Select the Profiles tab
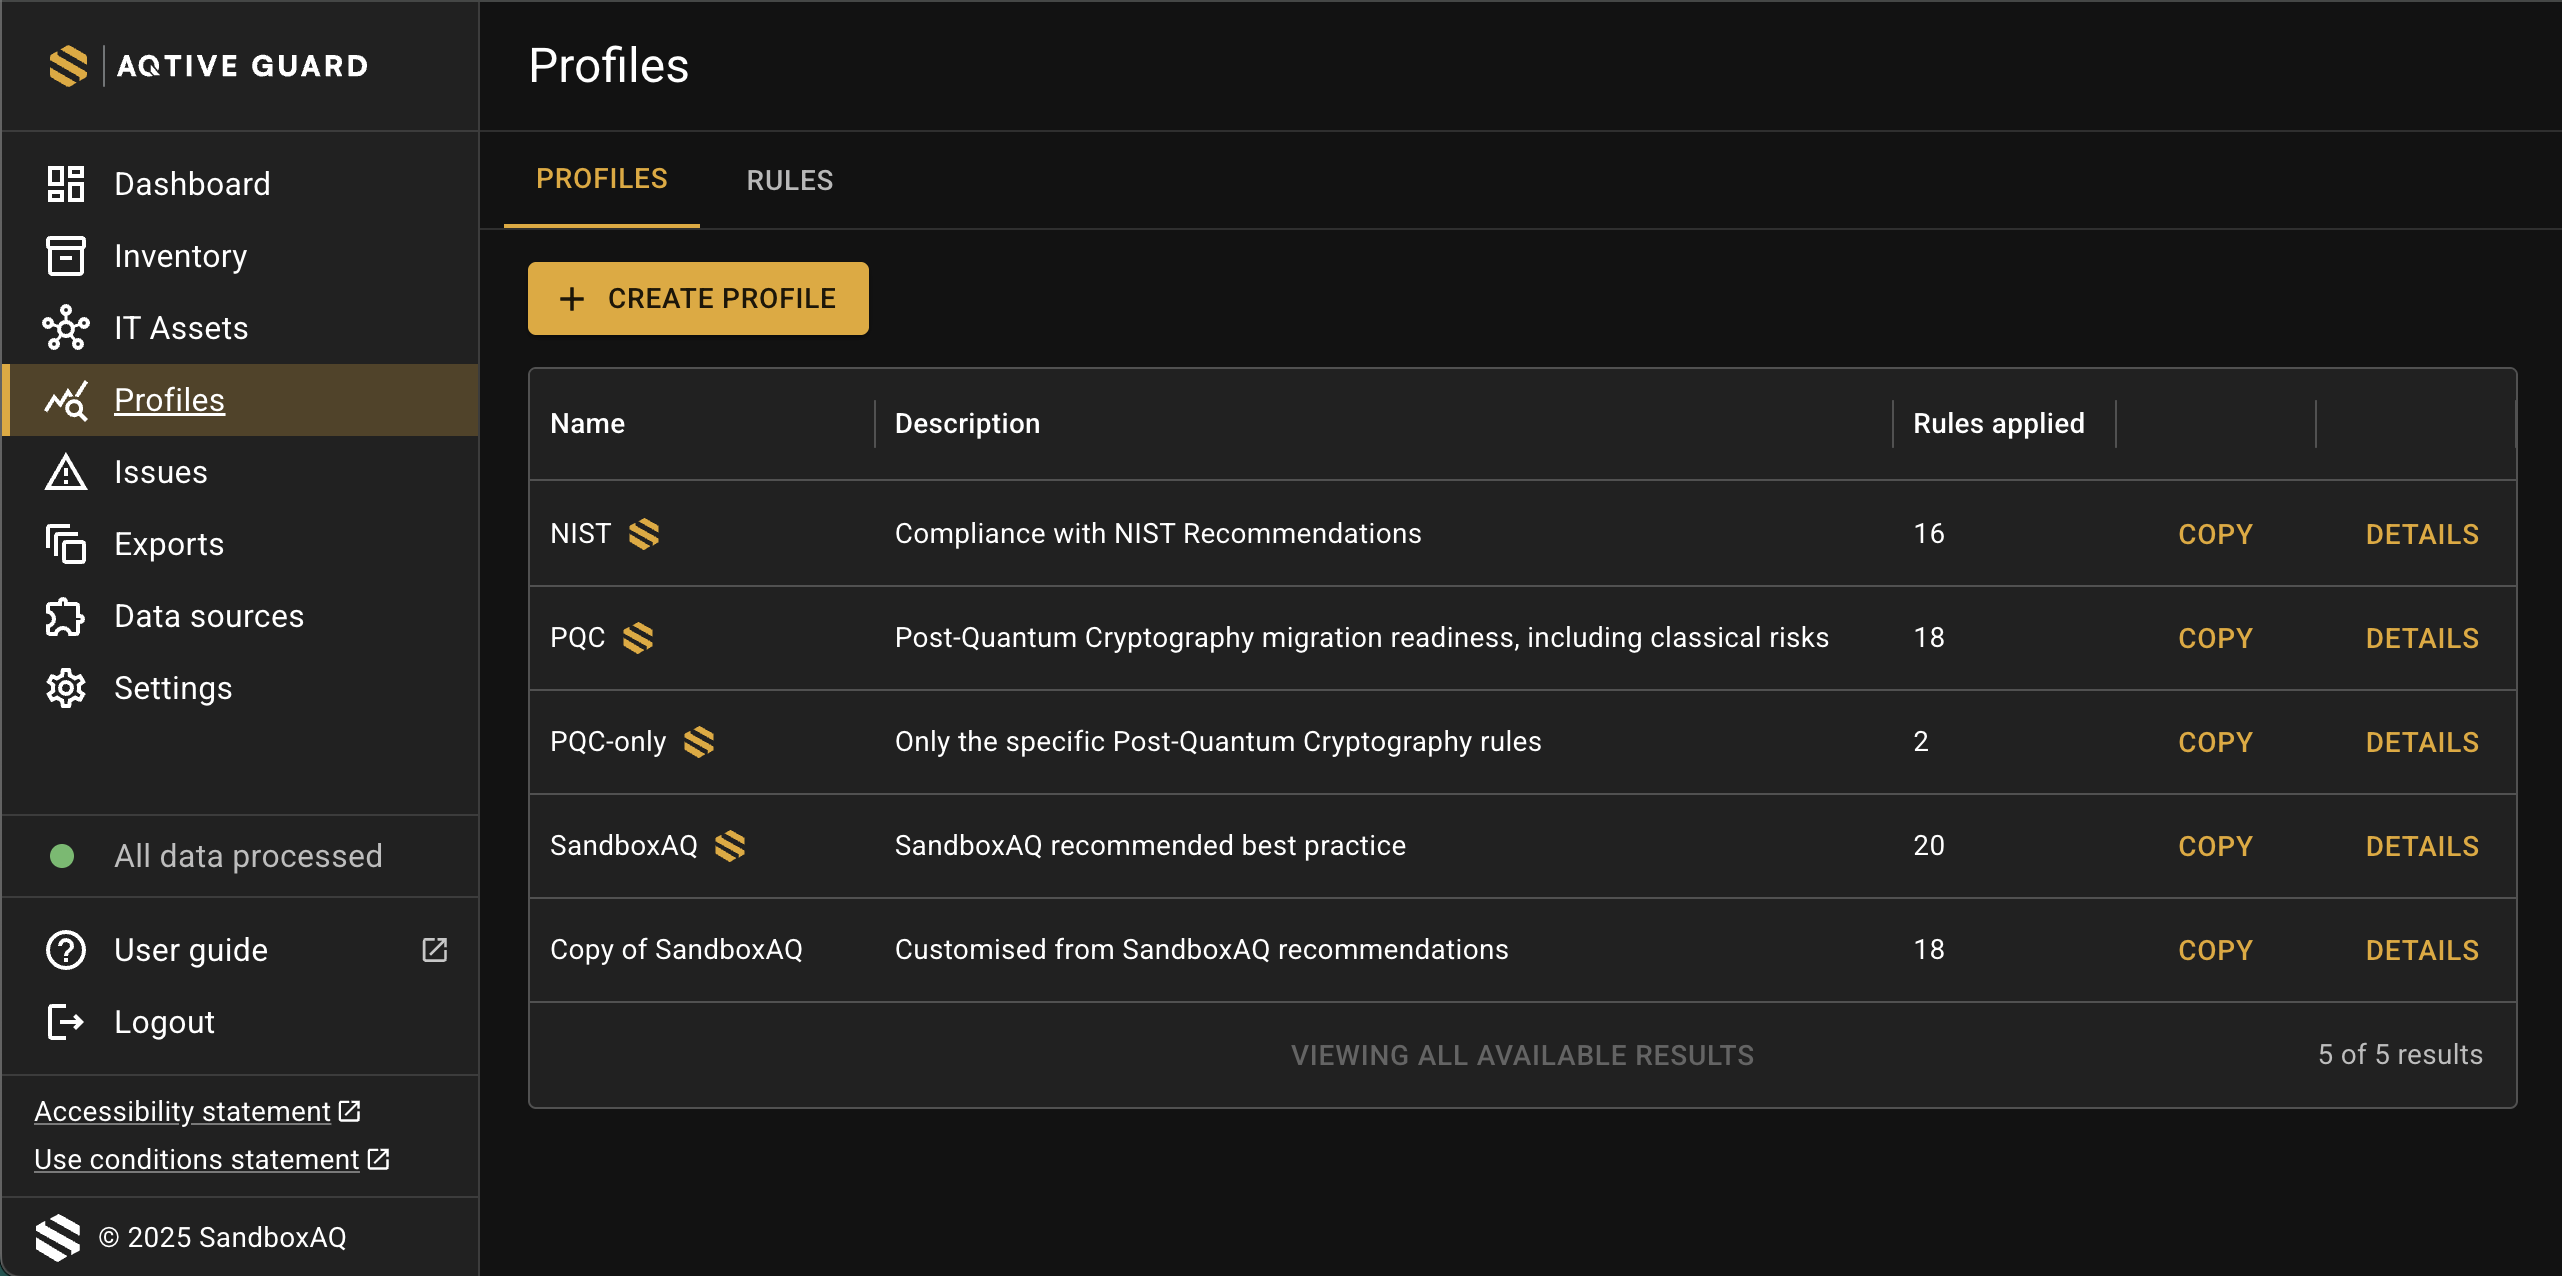 (x=602, y=179)
